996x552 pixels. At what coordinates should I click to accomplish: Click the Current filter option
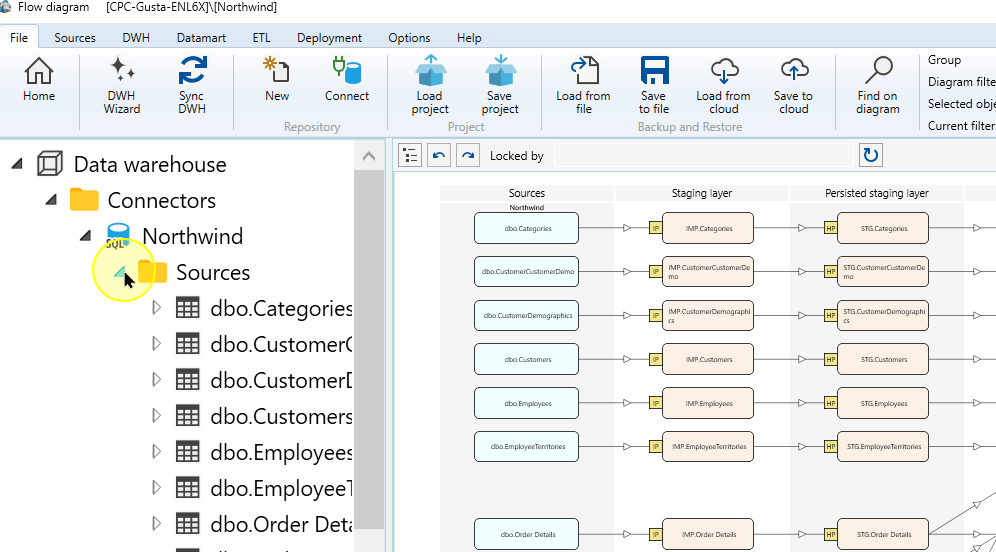[961, 126]
